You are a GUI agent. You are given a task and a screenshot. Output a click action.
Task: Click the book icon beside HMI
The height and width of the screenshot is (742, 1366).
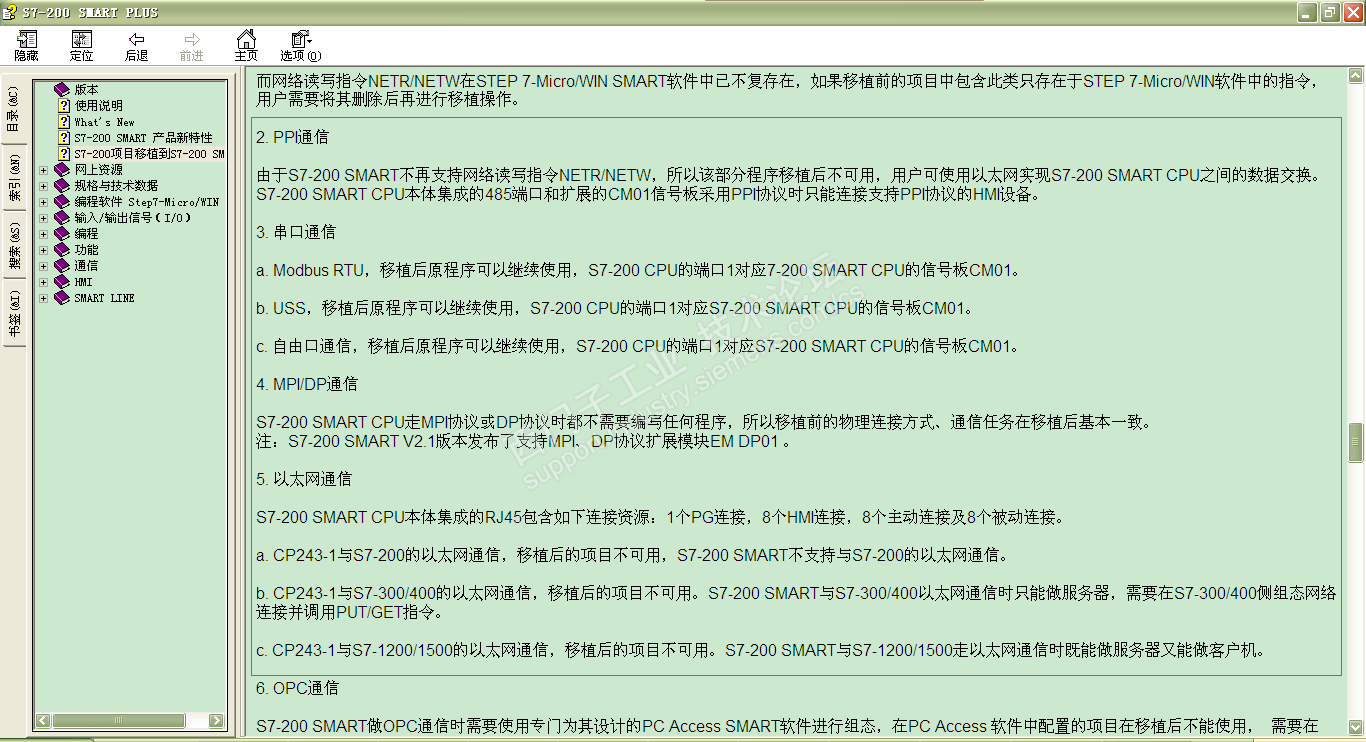coord(63,282)
